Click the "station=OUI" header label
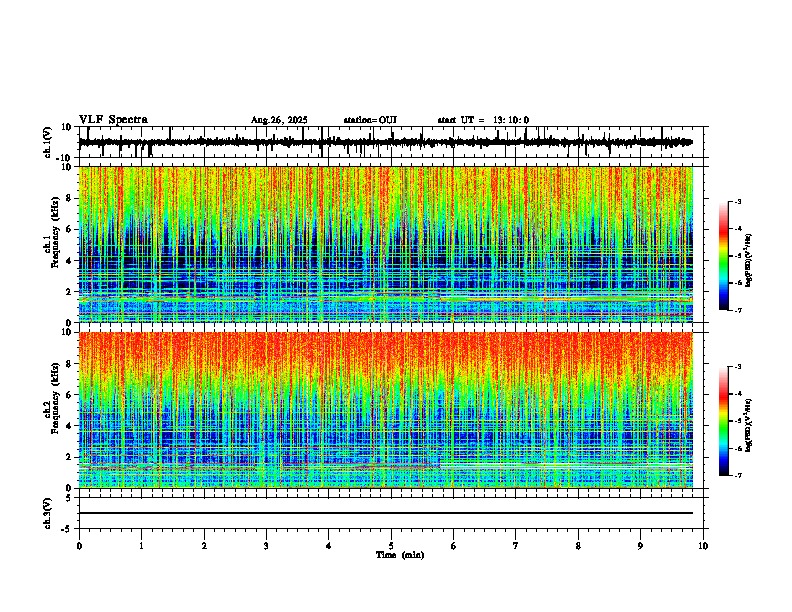This screenshot has width=792, height=612. [x=370, y=120]
